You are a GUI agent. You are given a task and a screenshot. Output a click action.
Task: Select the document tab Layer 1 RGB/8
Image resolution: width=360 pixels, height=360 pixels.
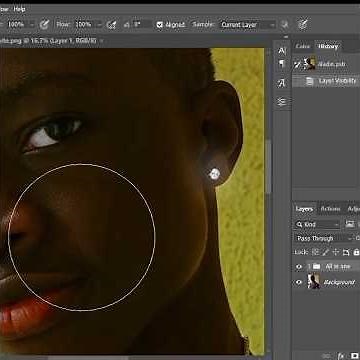(48, 41)
